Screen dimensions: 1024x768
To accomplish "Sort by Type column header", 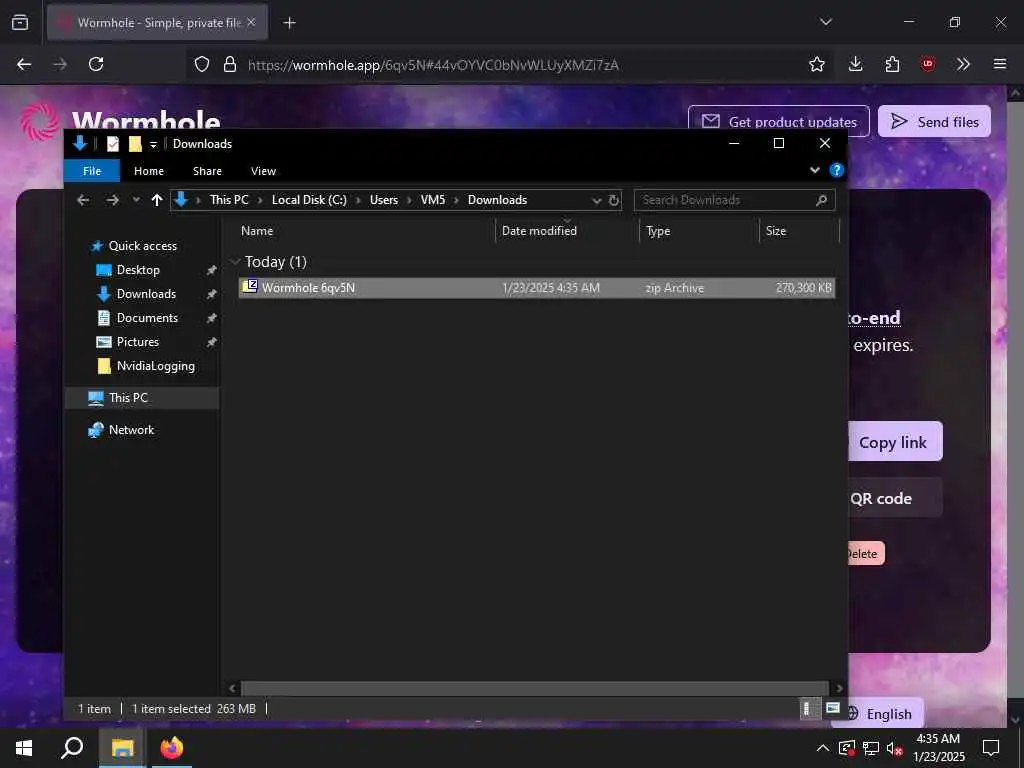I will 699,231.
